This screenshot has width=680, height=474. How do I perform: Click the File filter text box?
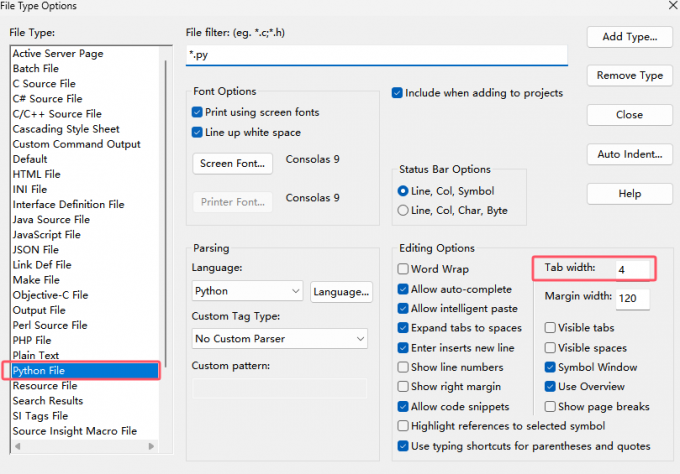point(377,55)
